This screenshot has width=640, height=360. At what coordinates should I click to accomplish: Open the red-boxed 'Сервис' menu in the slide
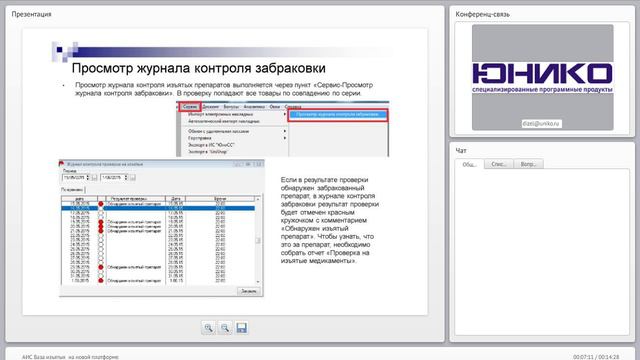click(190, 107)
